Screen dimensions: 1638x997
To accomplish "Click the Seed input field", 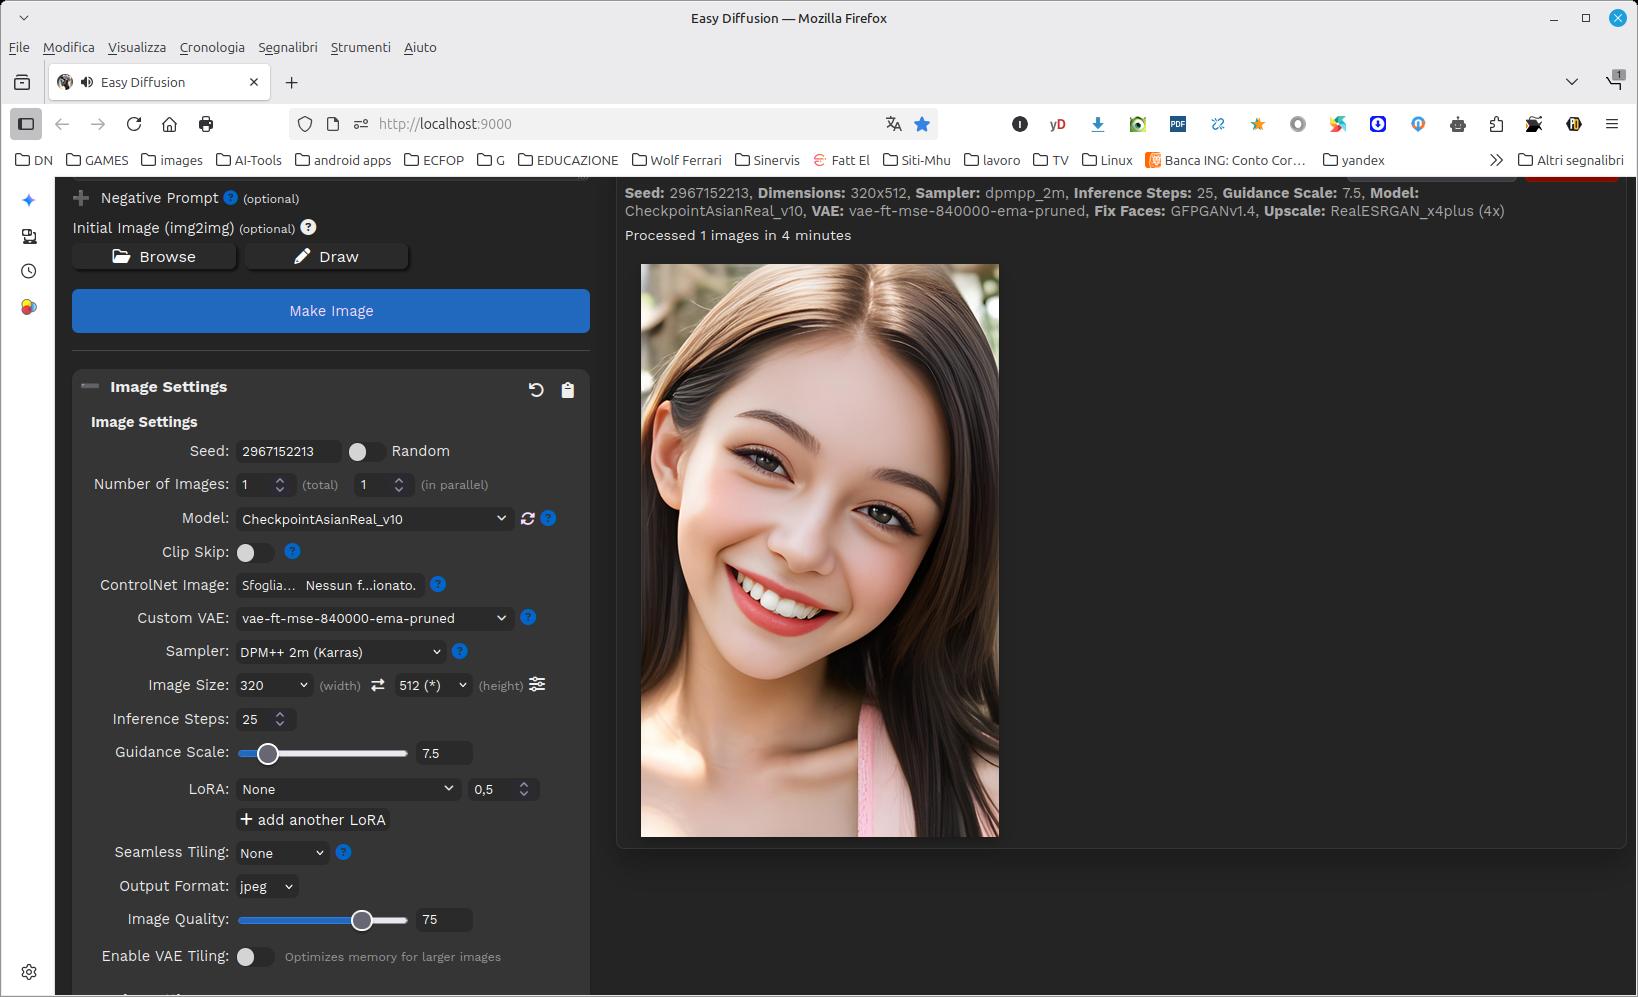I will (x=289, y=452).
